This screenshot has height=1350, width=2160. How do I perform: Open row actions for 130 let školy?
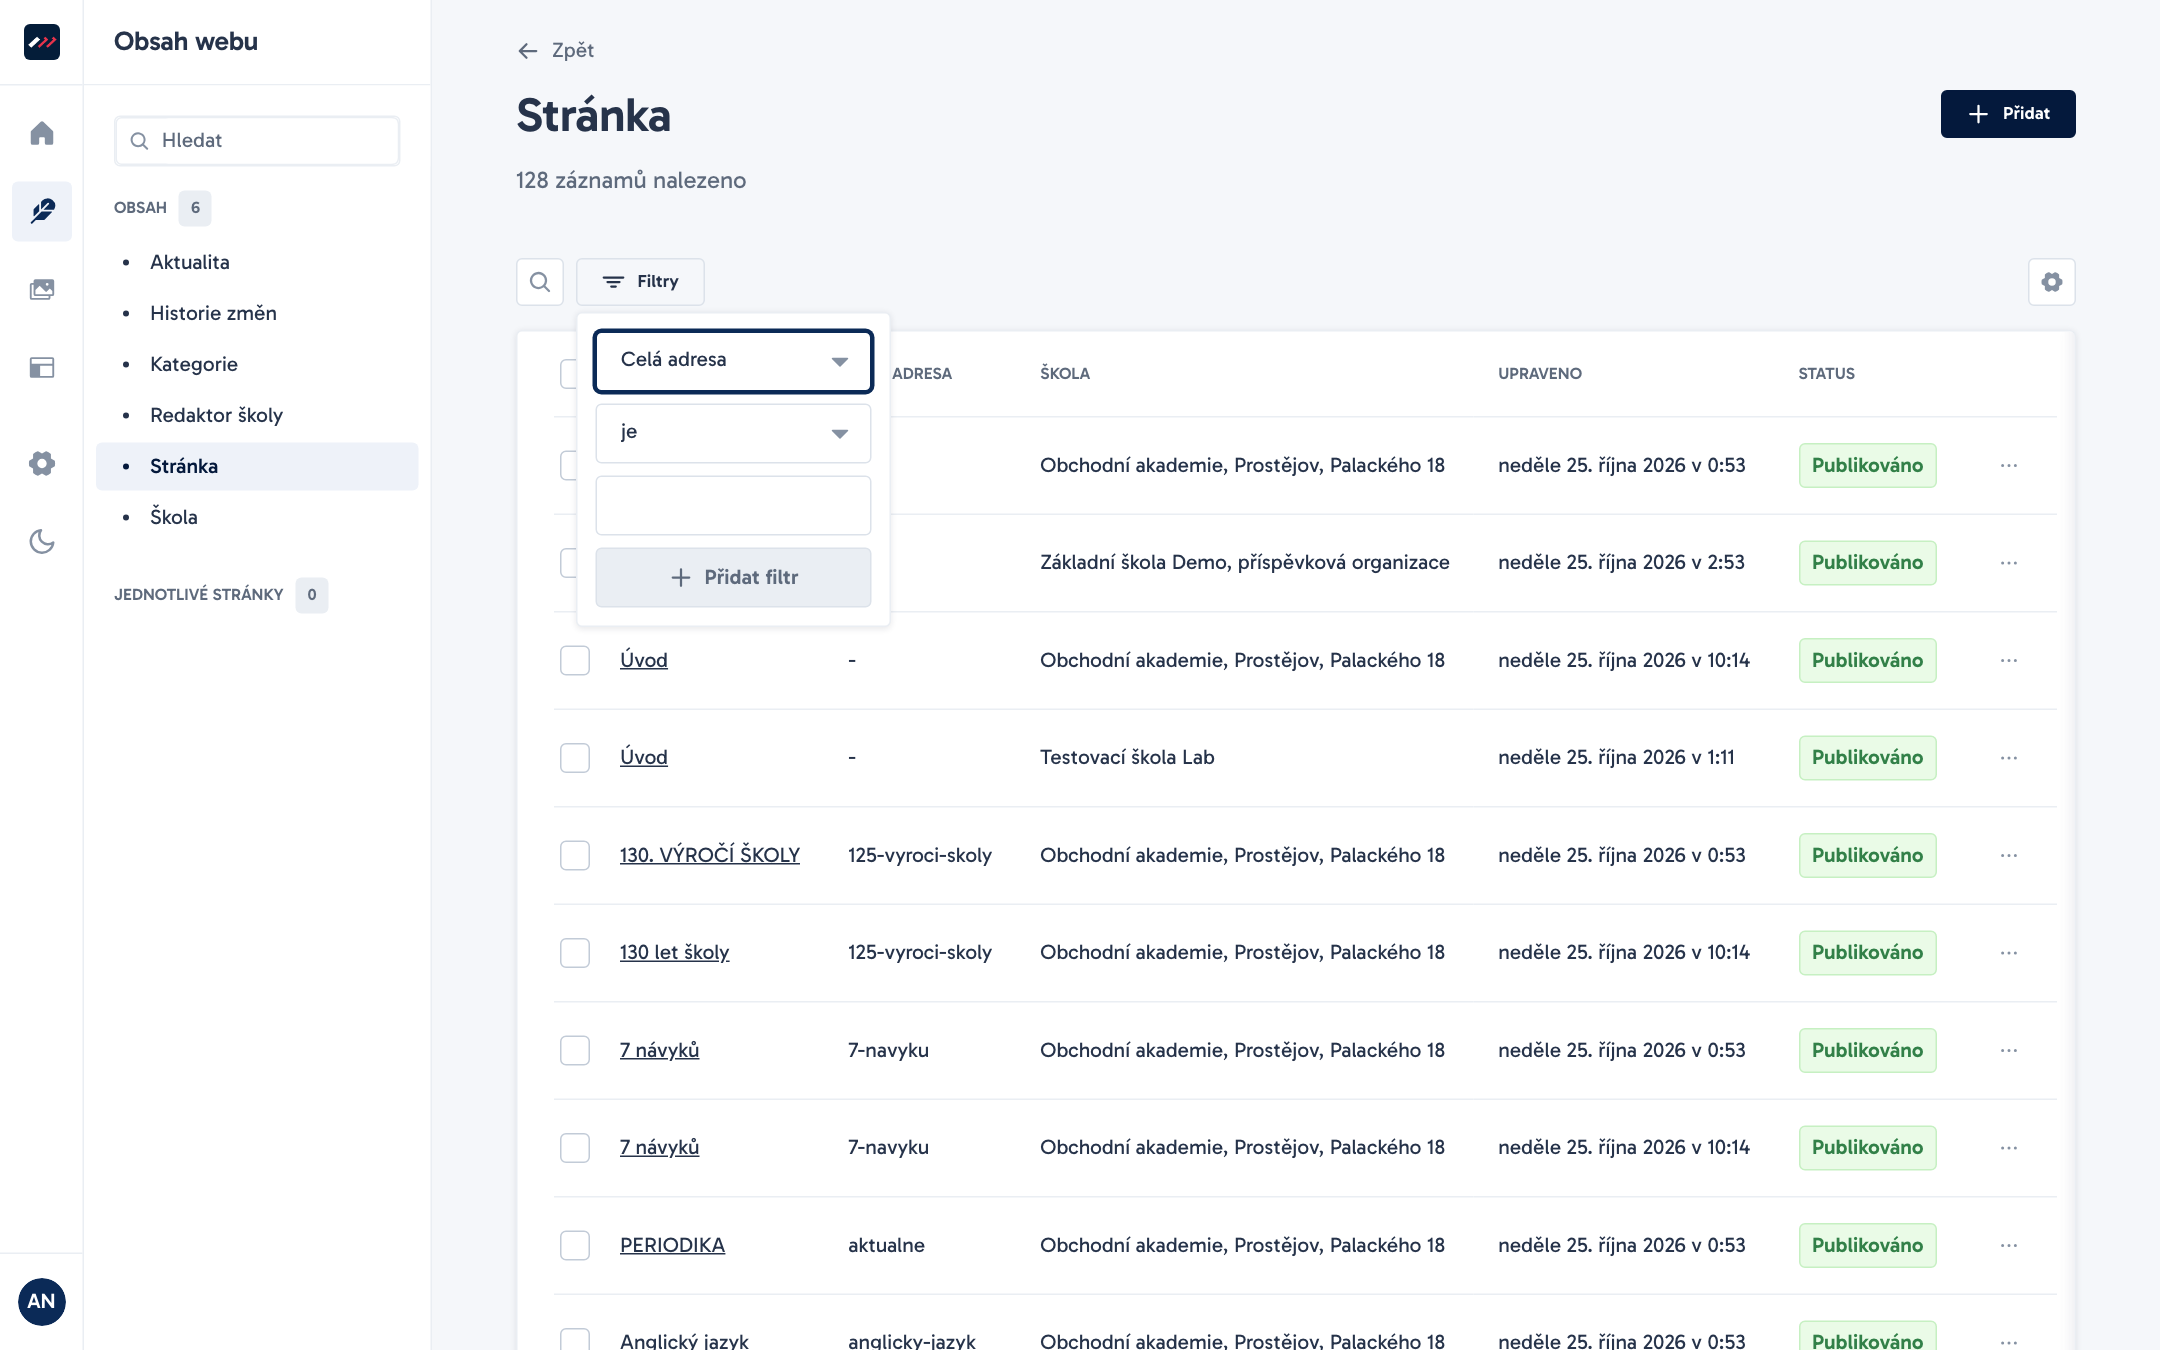(2009, 953)
